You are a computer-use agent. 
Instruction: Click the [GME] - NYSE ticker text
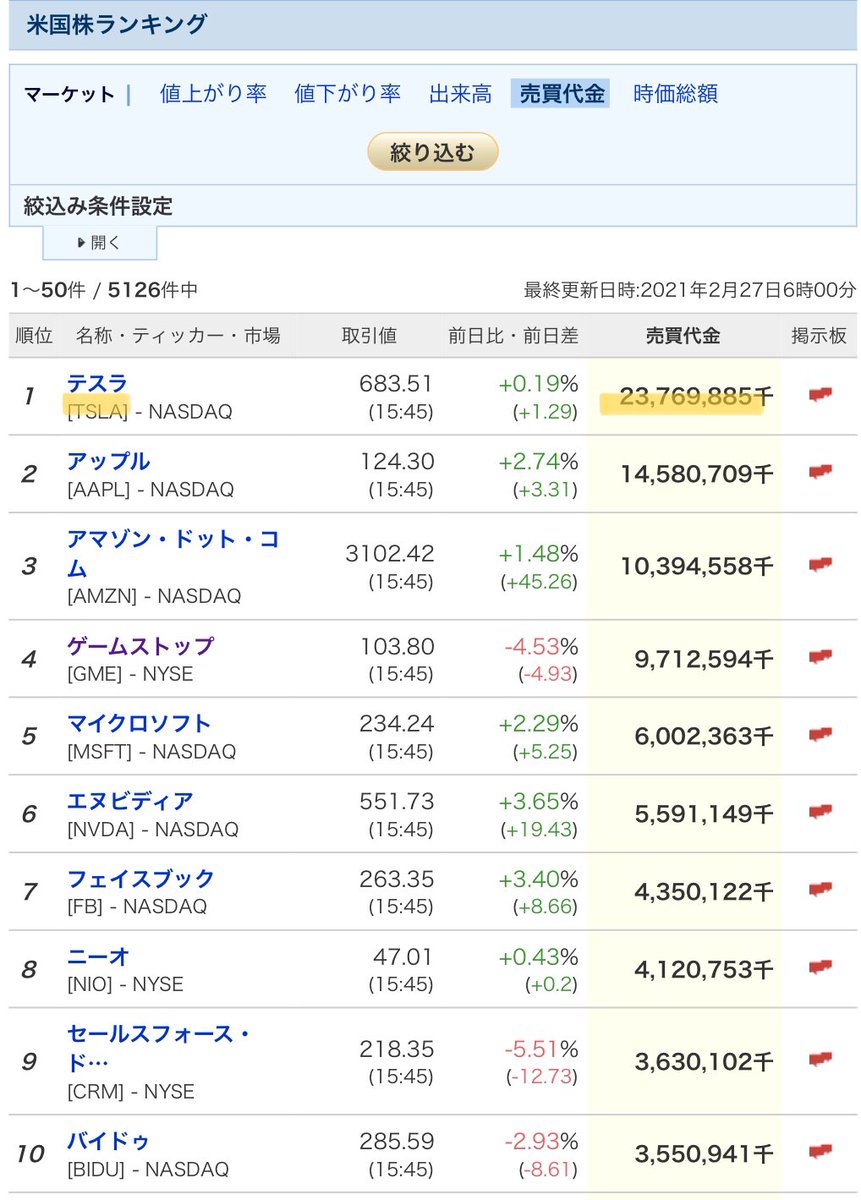click(x=130, y=674)
